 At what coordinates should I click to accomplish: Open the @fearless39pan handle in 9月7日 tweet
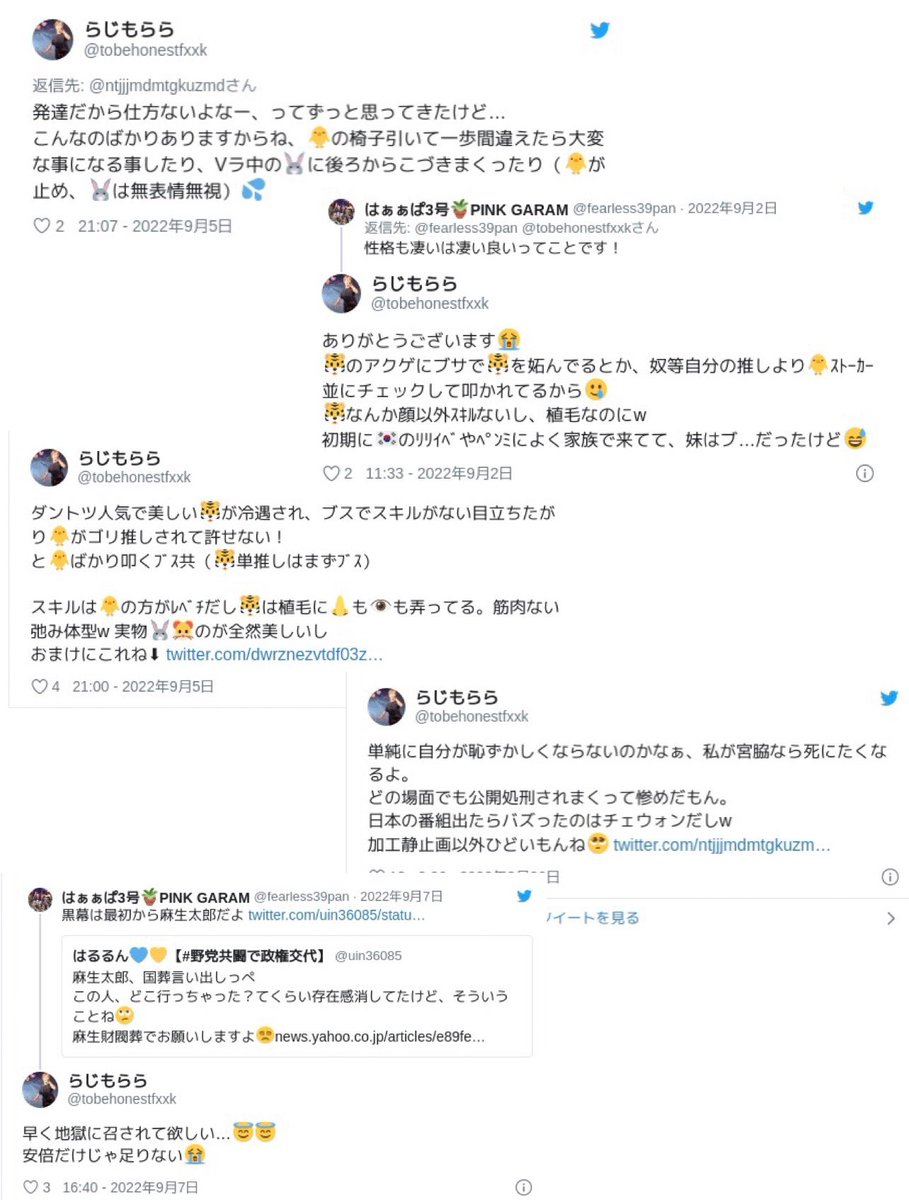point(301,895)
